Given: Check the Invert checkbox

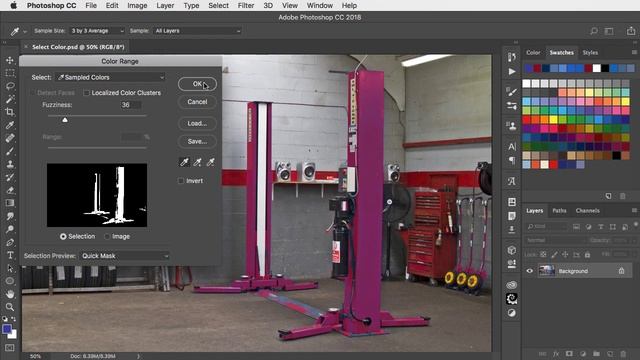Looking at the screenshot, I should click(x=181, y=181).
